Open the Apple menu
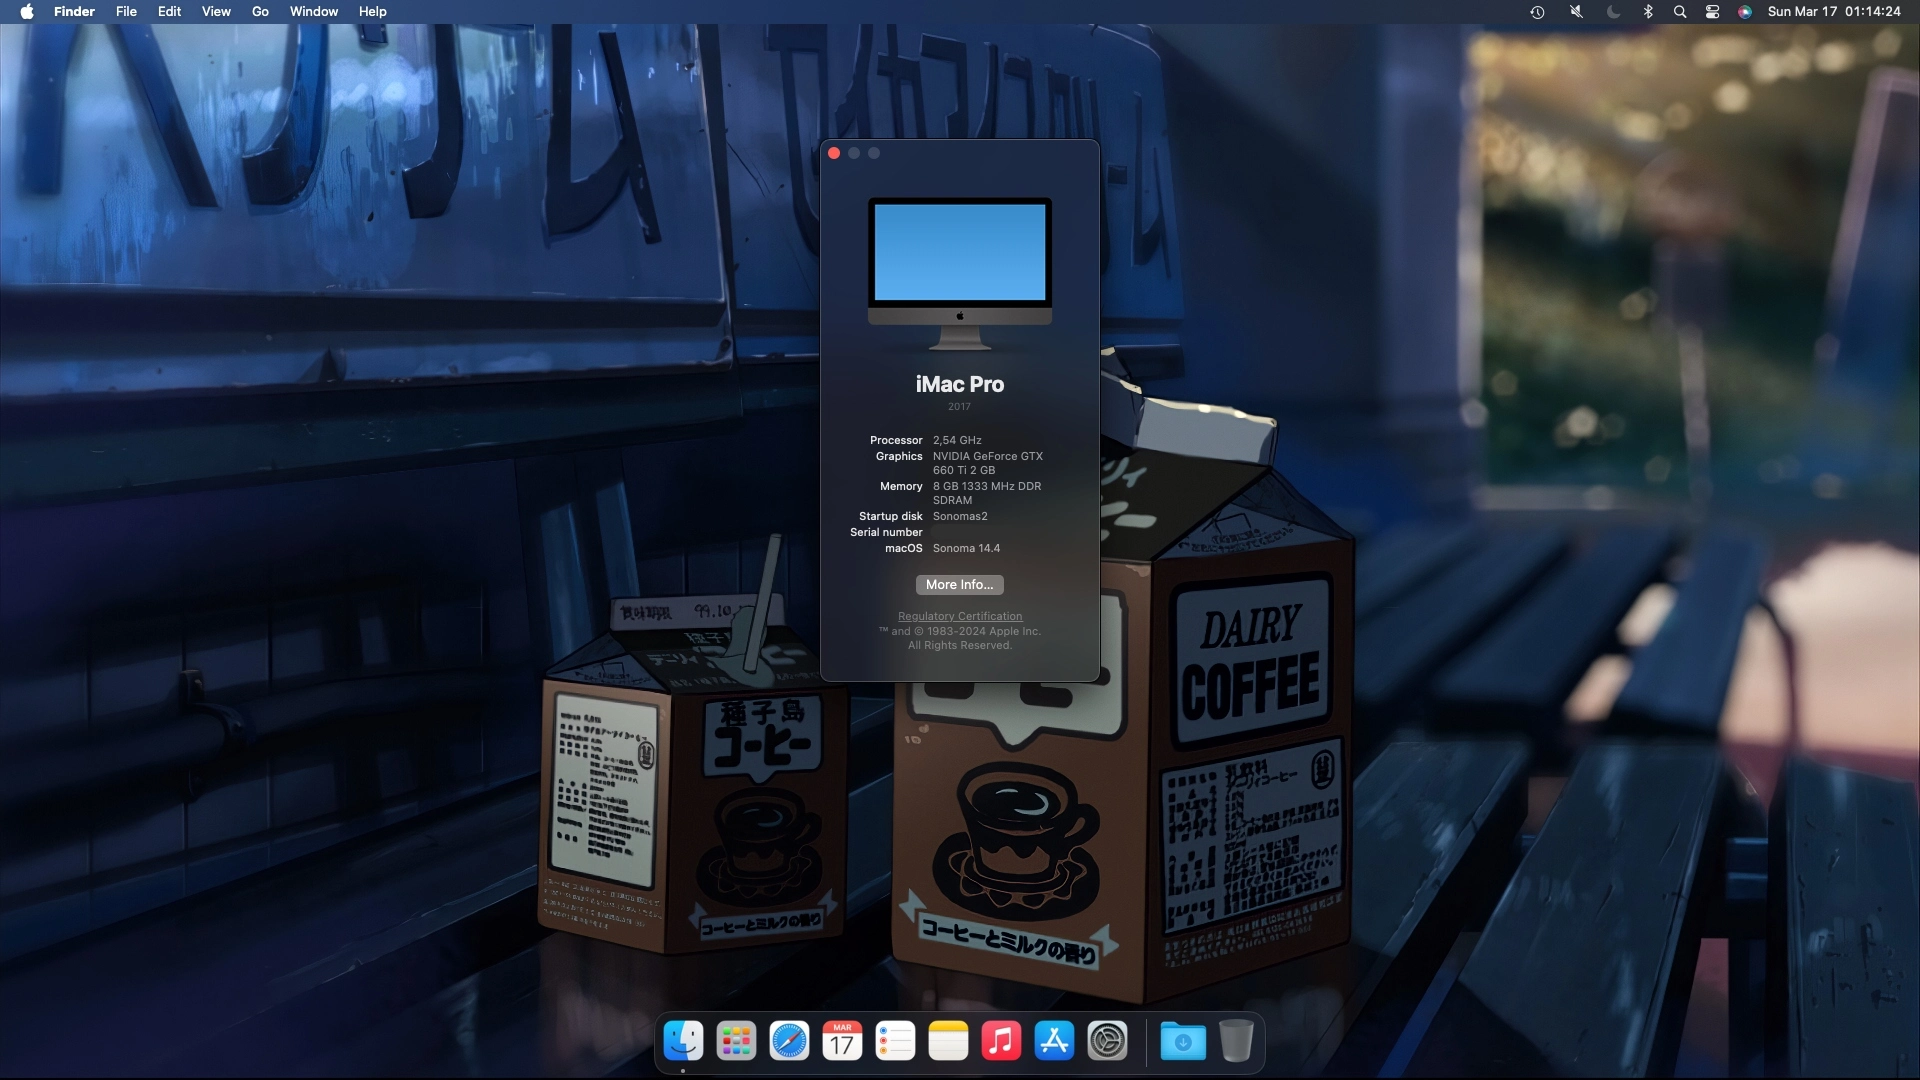The height and width of the screenshot is (1080, 1920). pyautogui.click(x=27, y=12)
